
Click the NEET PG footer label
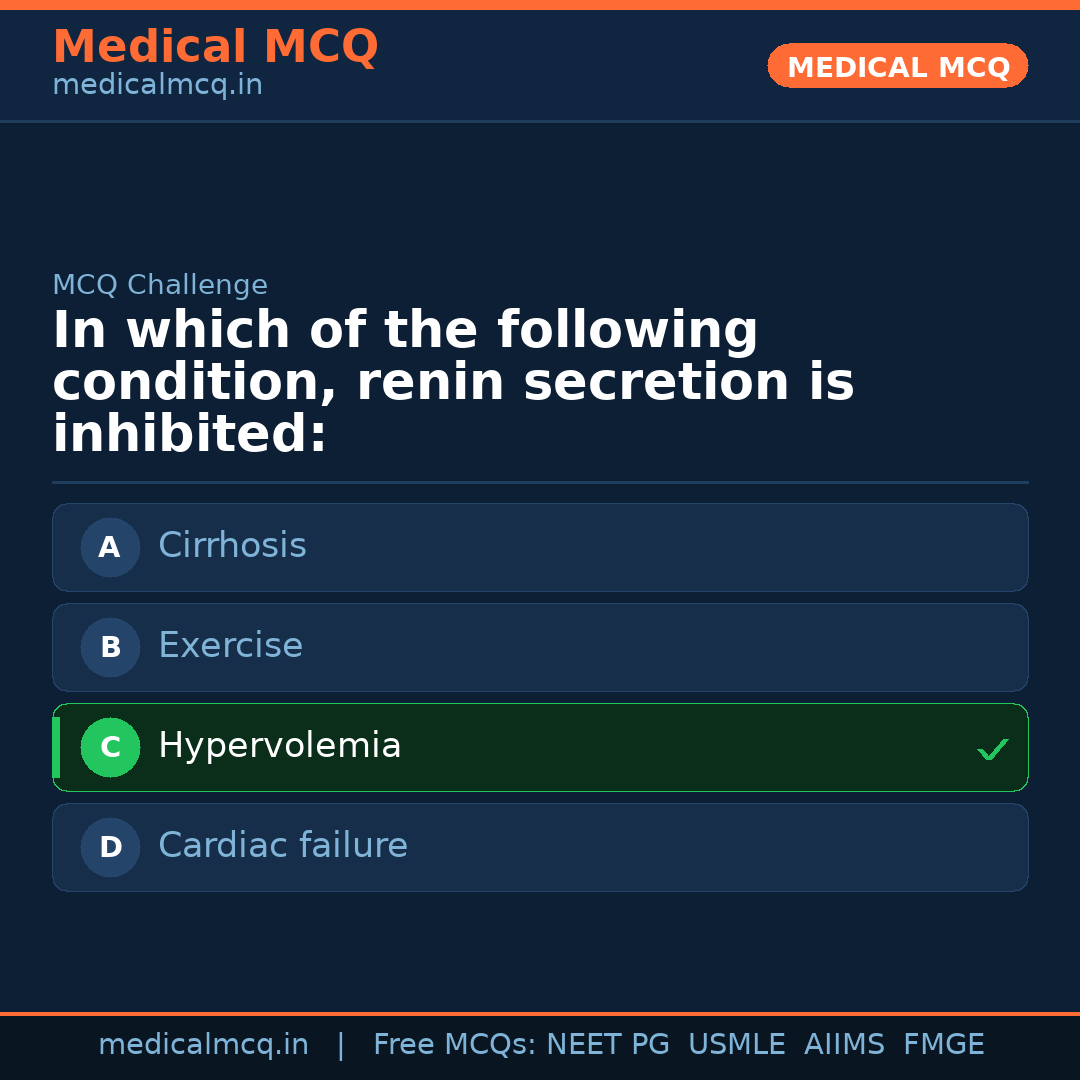[607, 1044]
